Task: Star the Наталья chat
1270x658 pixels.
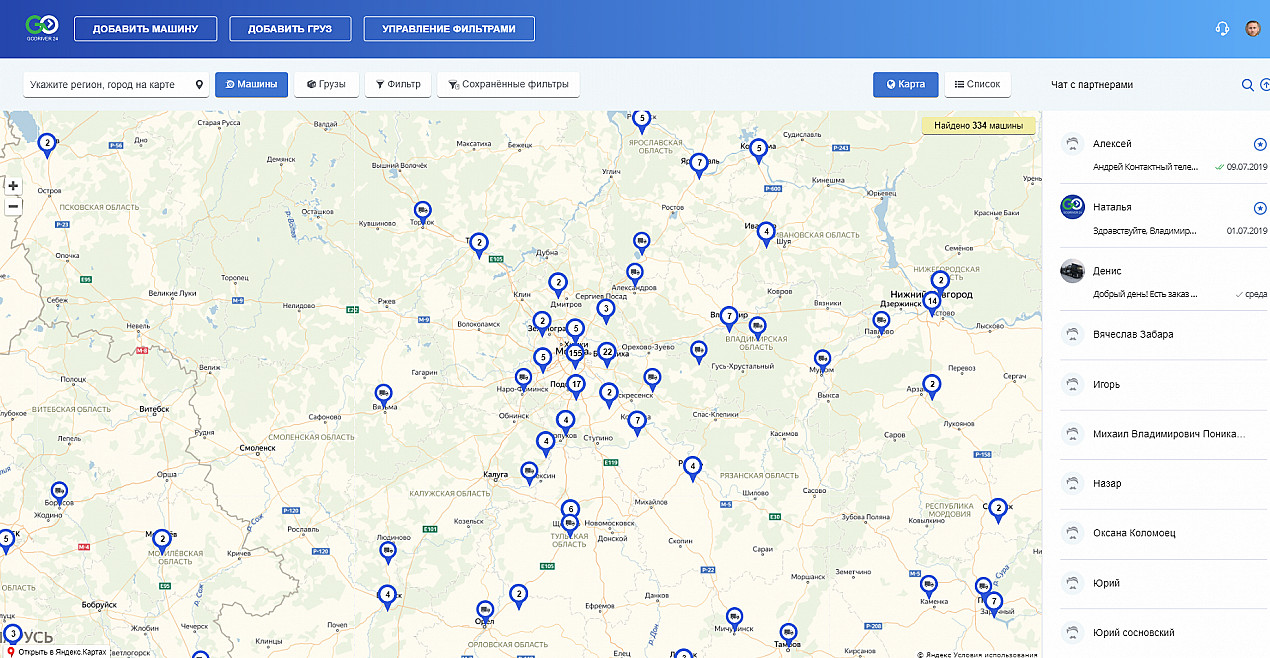Action: tap(1260, 208)
